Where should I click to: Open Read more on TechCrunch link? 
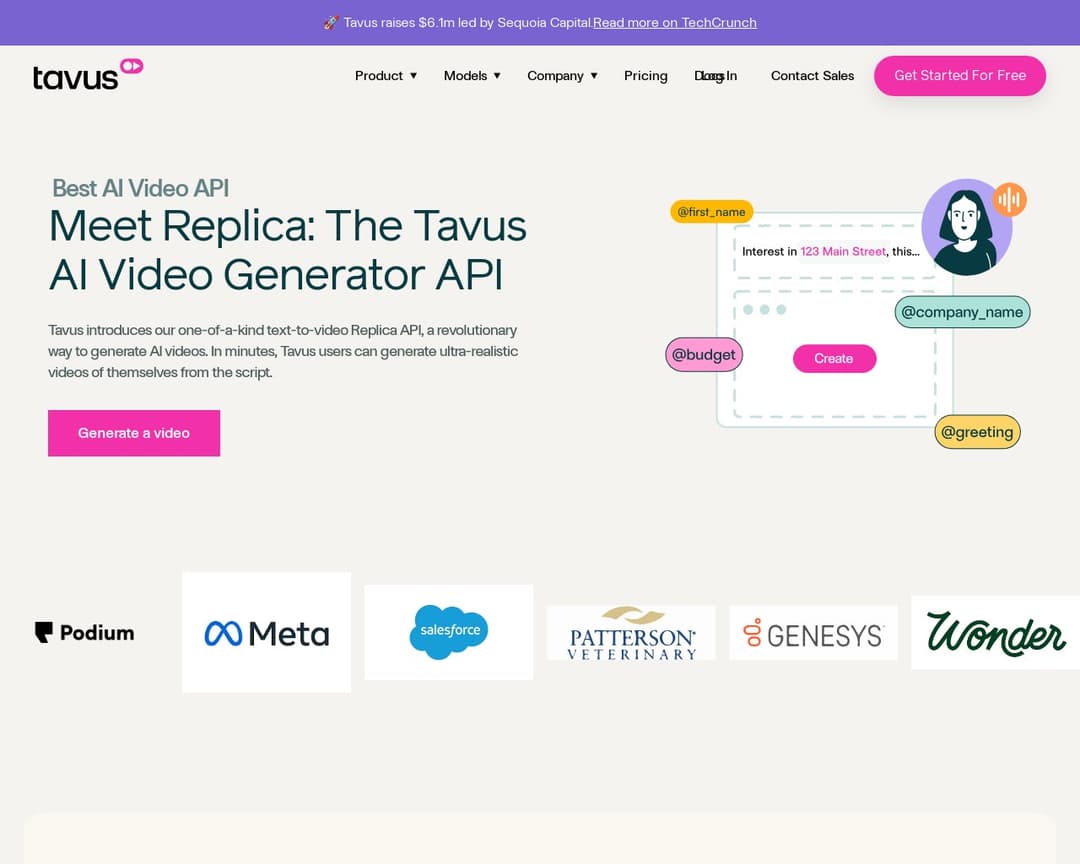click(x=674, y=22)
